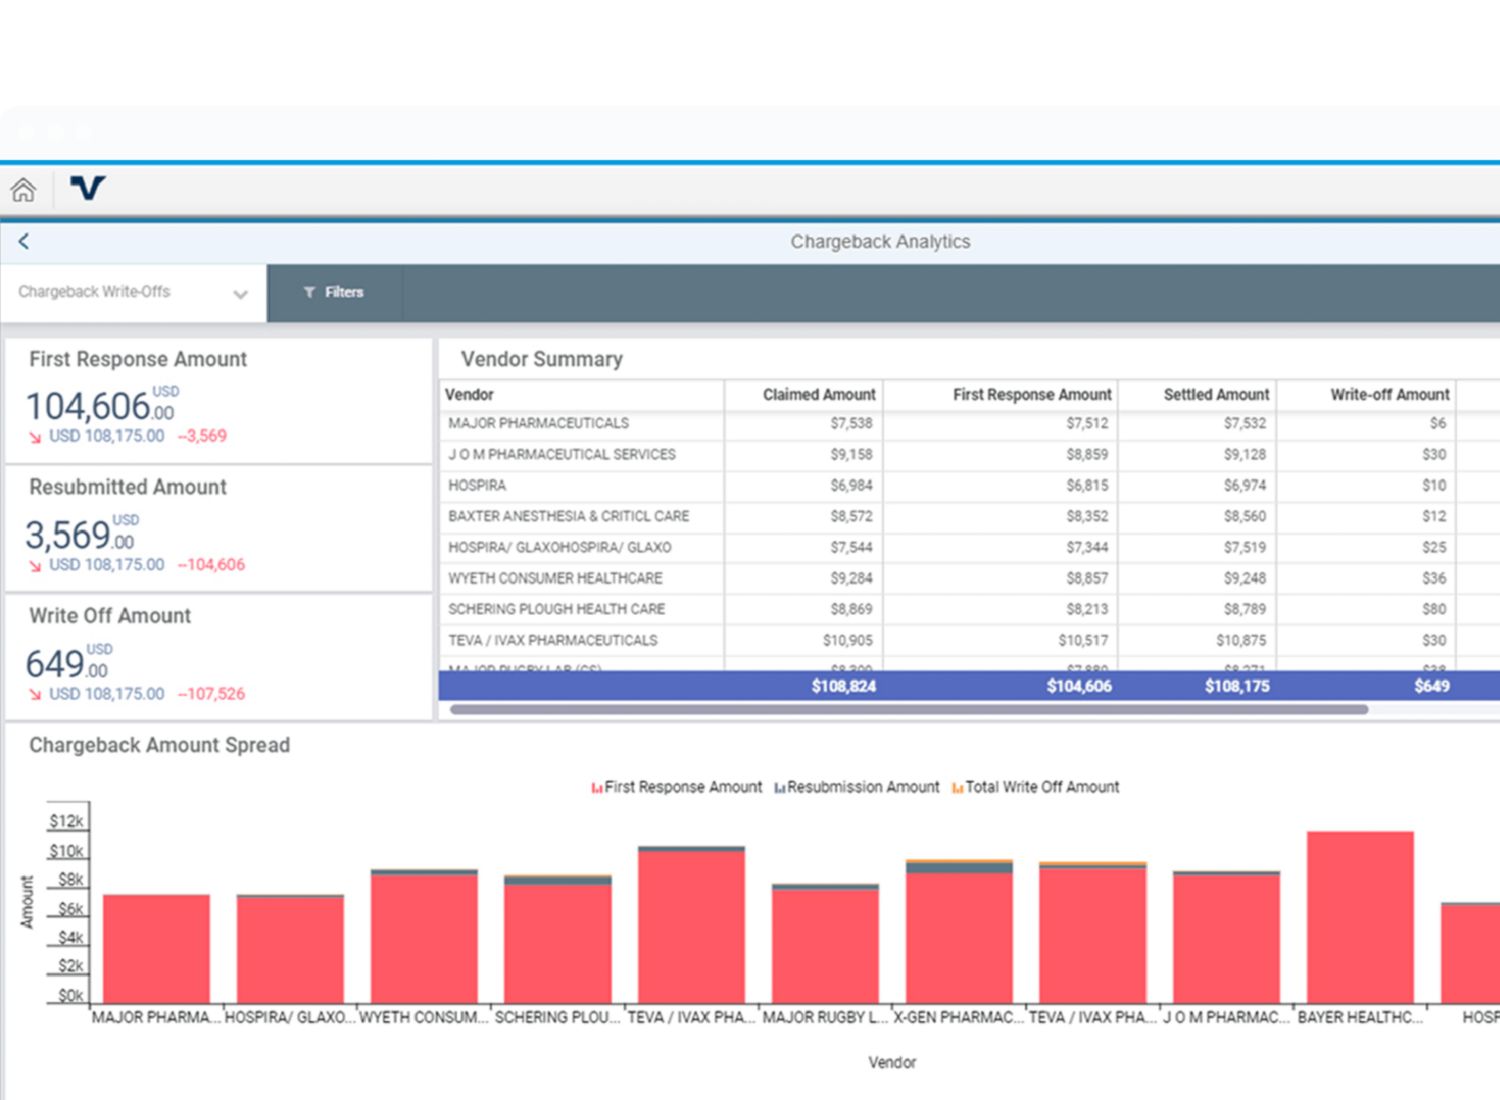Click the First Response Amount column header

tap(1031, 395)
